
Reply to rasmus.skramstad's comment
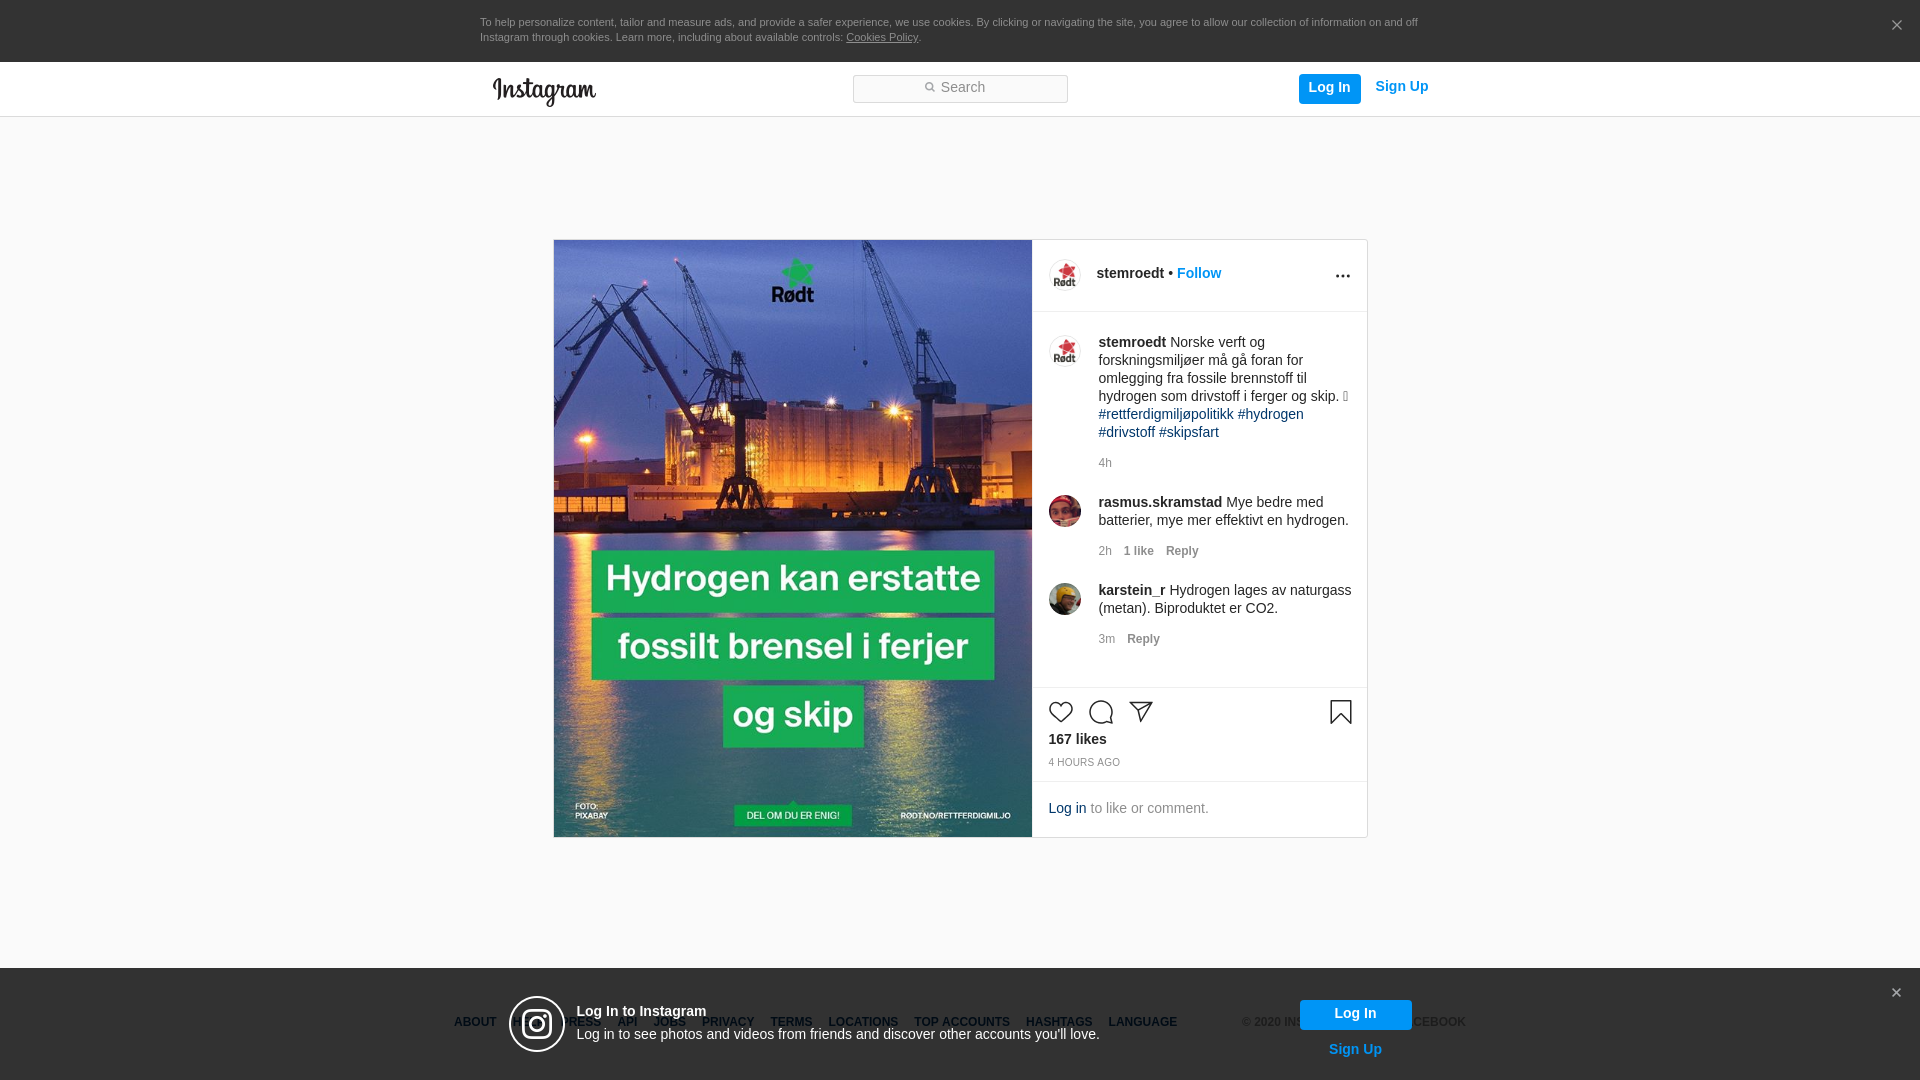tap(1182, 551)
